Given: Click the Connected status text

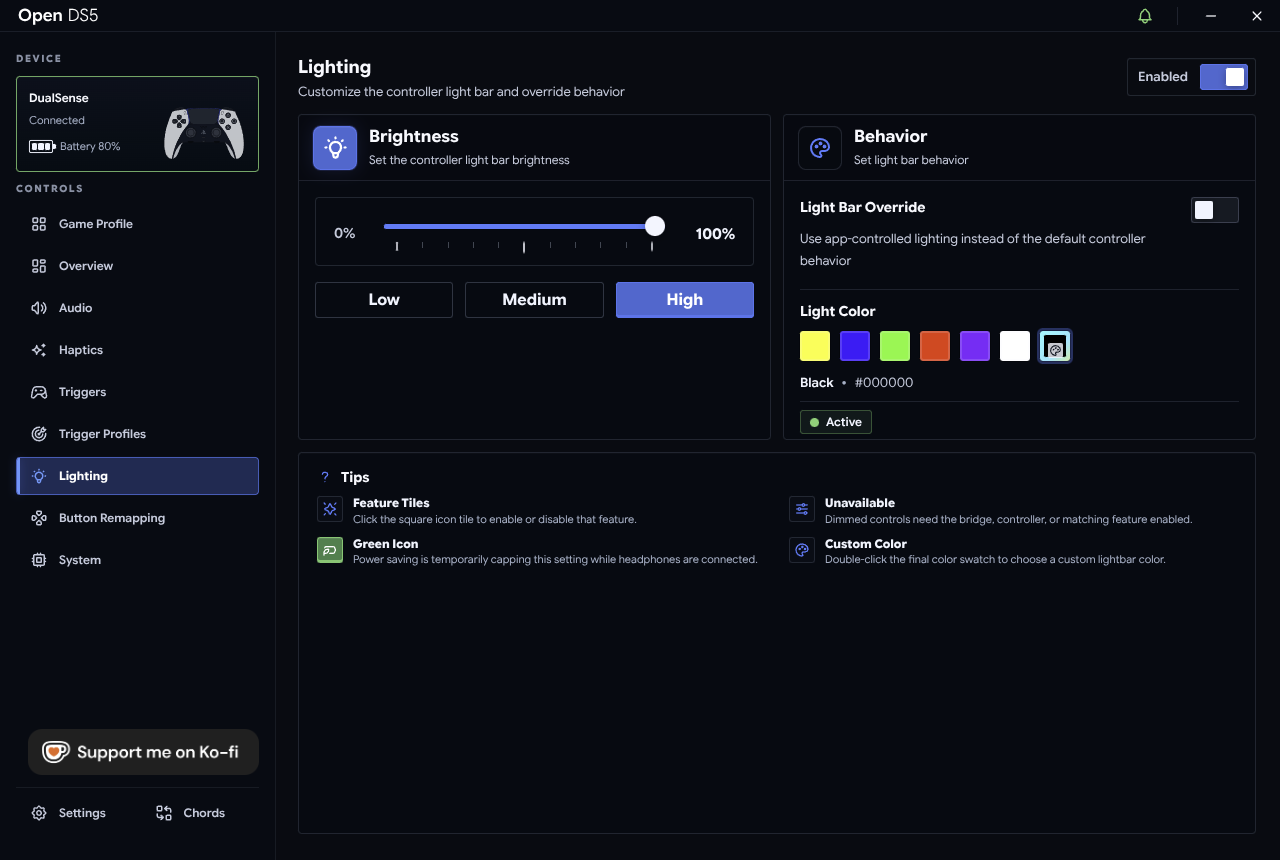Looking at the screenshot, I should [x=57, y=120].
